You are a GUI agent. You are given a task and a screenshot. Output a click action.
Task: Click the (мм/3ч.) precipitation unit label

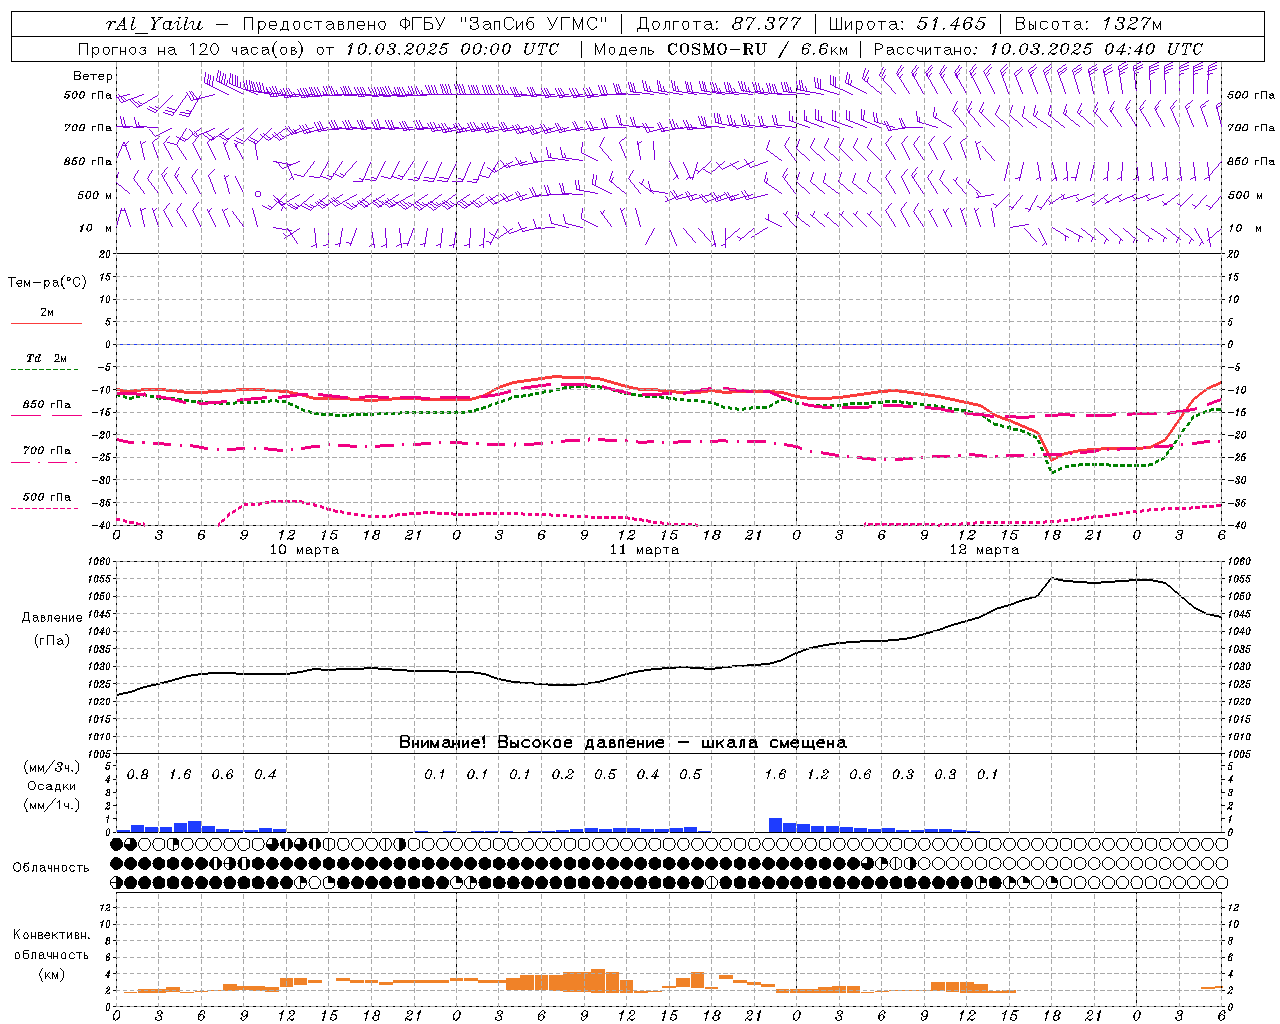[52, 768]
